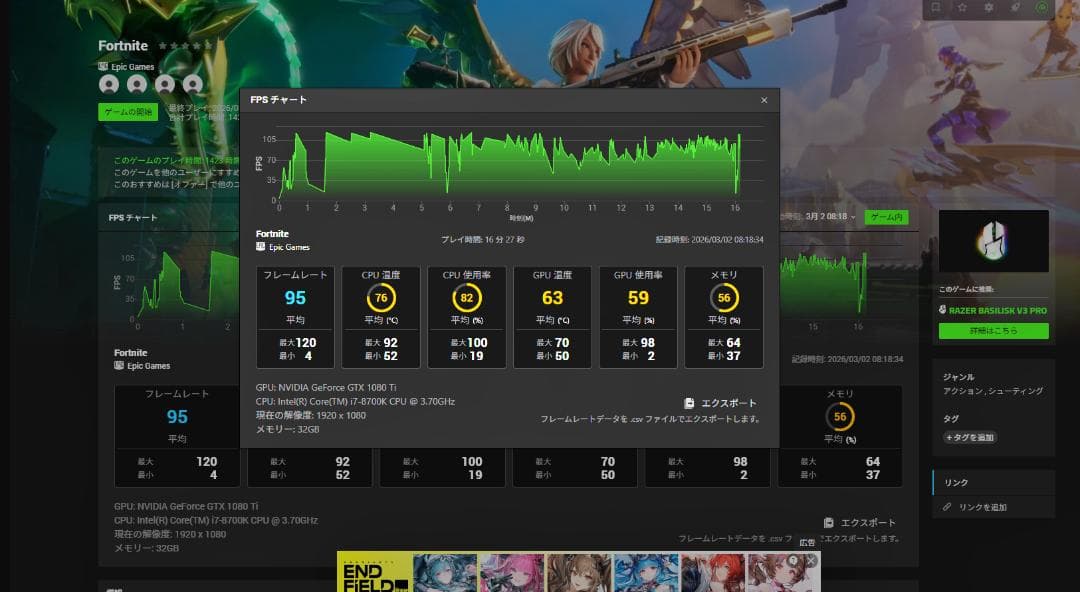Viewport: 1080px width, 592px height.
Task: Open the RAZER BASILISK V3 PRO link
Action: 998,311
